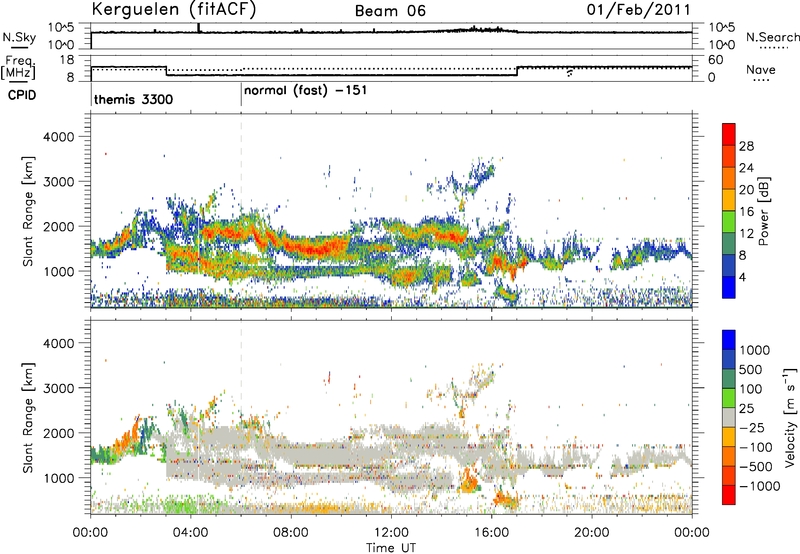Select the 'Freq. [MHz]' axis label
The image size is (800, 554).
click(x=19, y=67)
